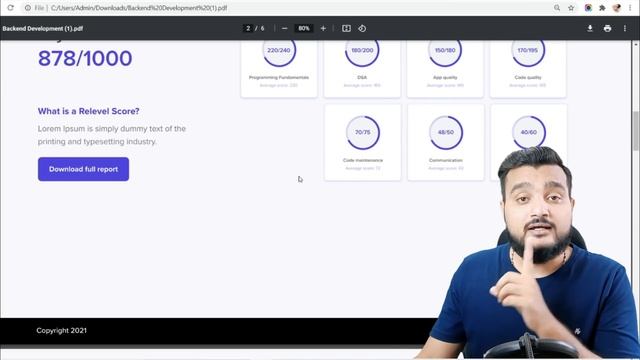The width and height of the screenshot is (640, 360).
Task: Zoom out the PDF with minus button
Action: tap(284, 28)
